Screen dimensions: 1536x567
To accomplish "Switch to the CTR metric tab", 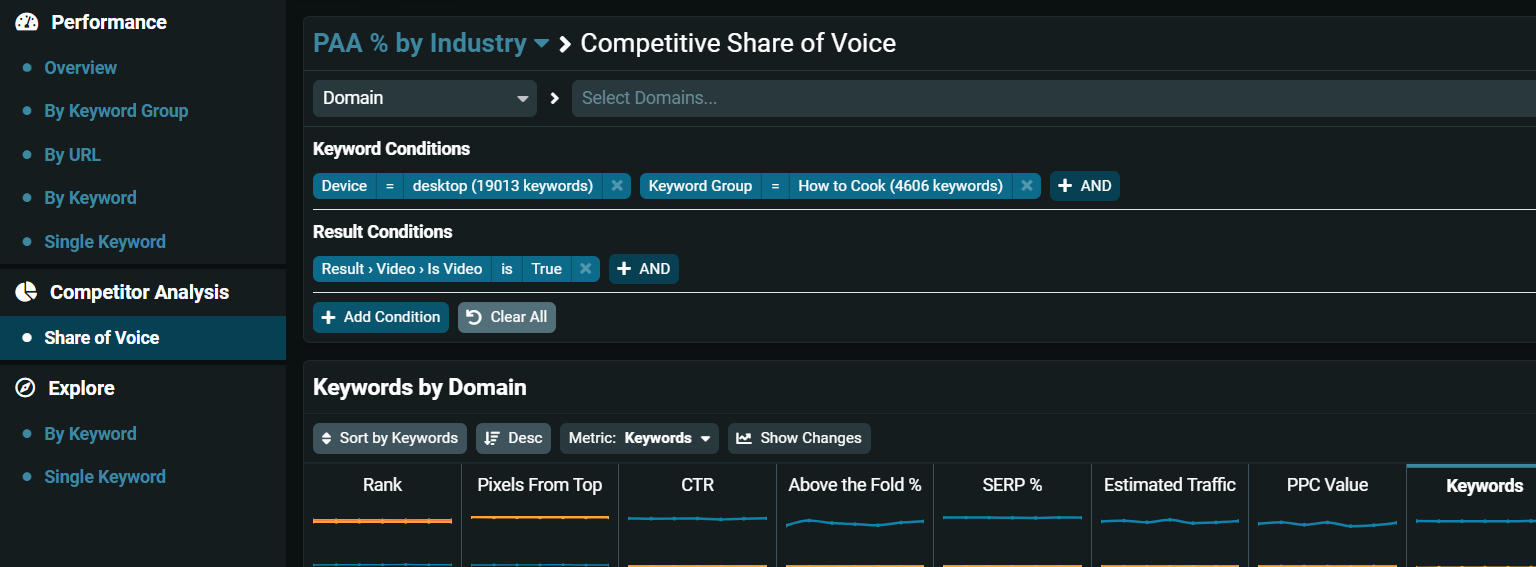I will (697, 485).
